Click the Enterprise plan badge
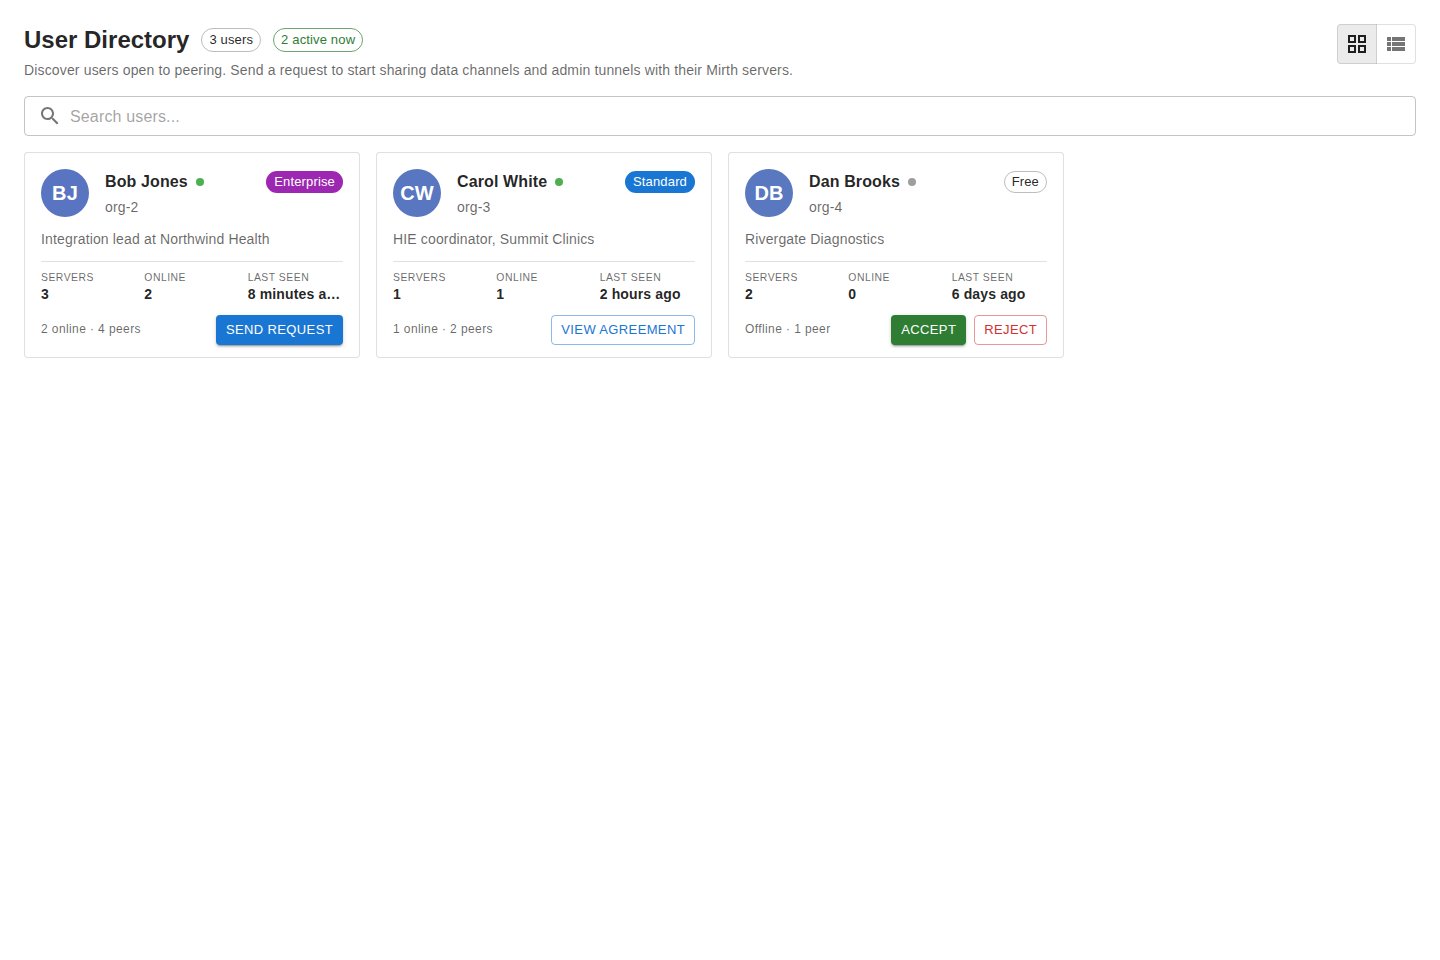1440x960 pixels. (x=304, y=182)
